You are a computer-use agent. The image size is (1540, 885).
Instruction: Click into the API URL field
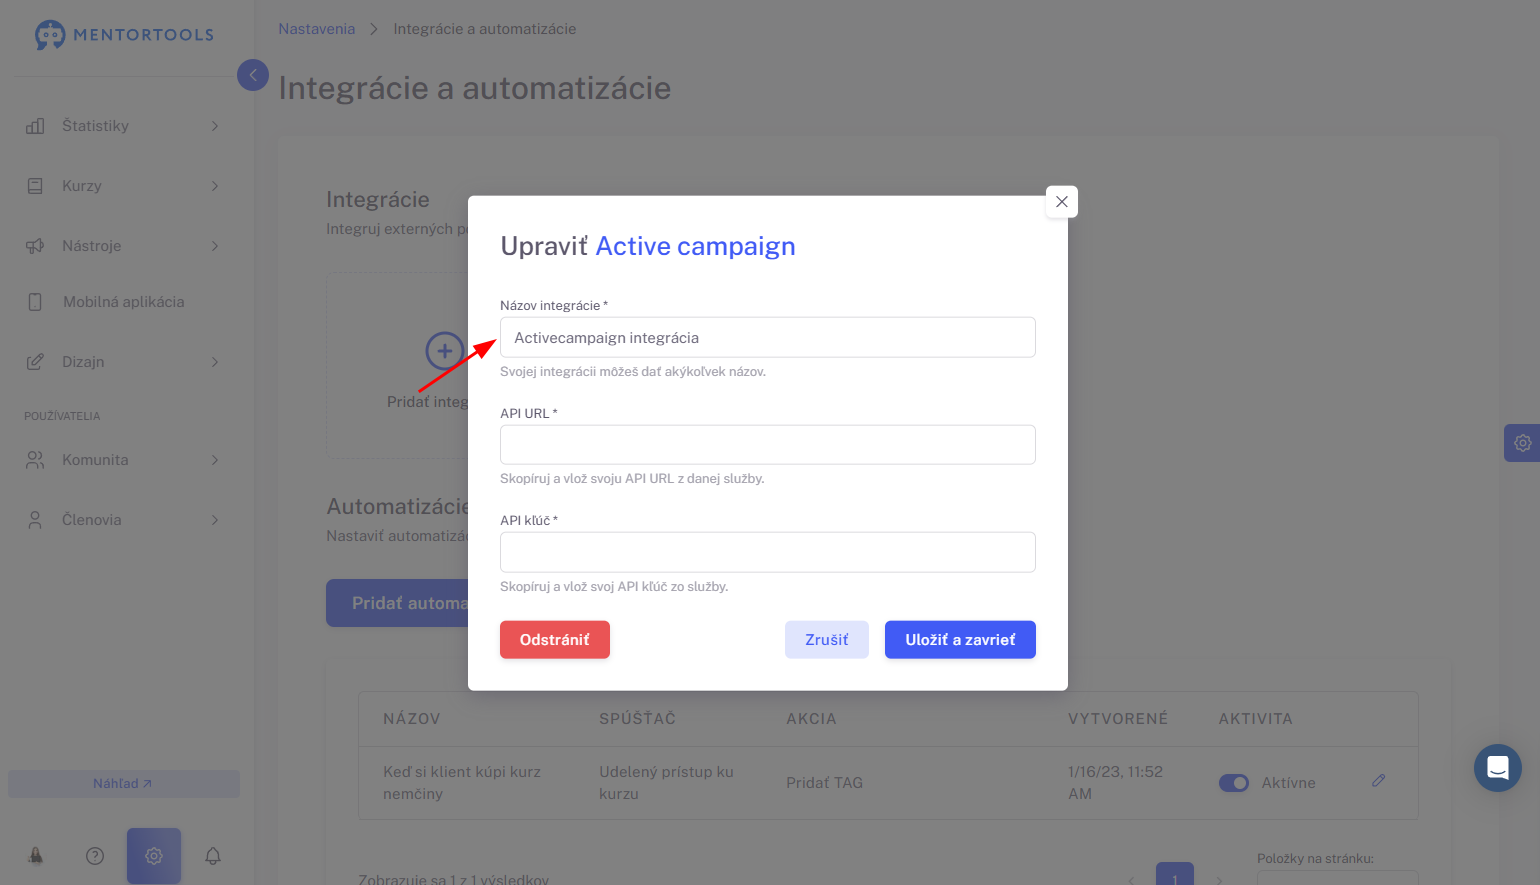pyautogui.click(x=768, y=445)
